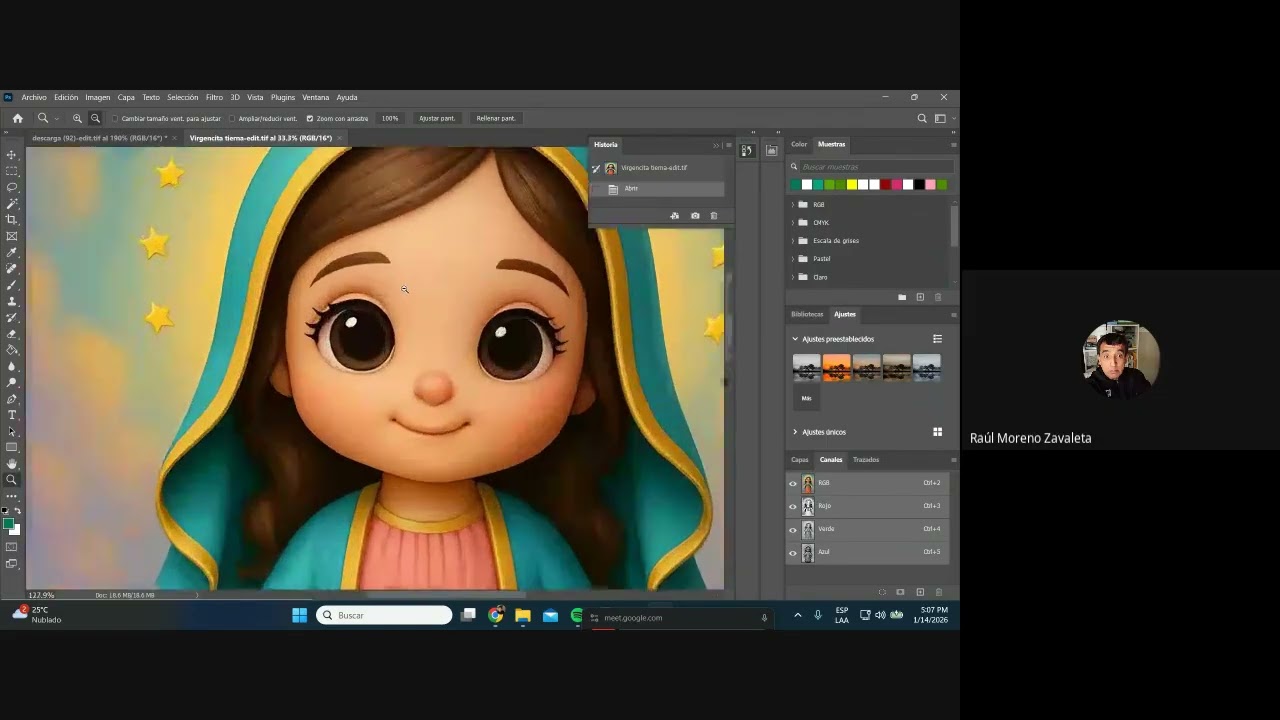Create new document from current state

coord(674,215)
